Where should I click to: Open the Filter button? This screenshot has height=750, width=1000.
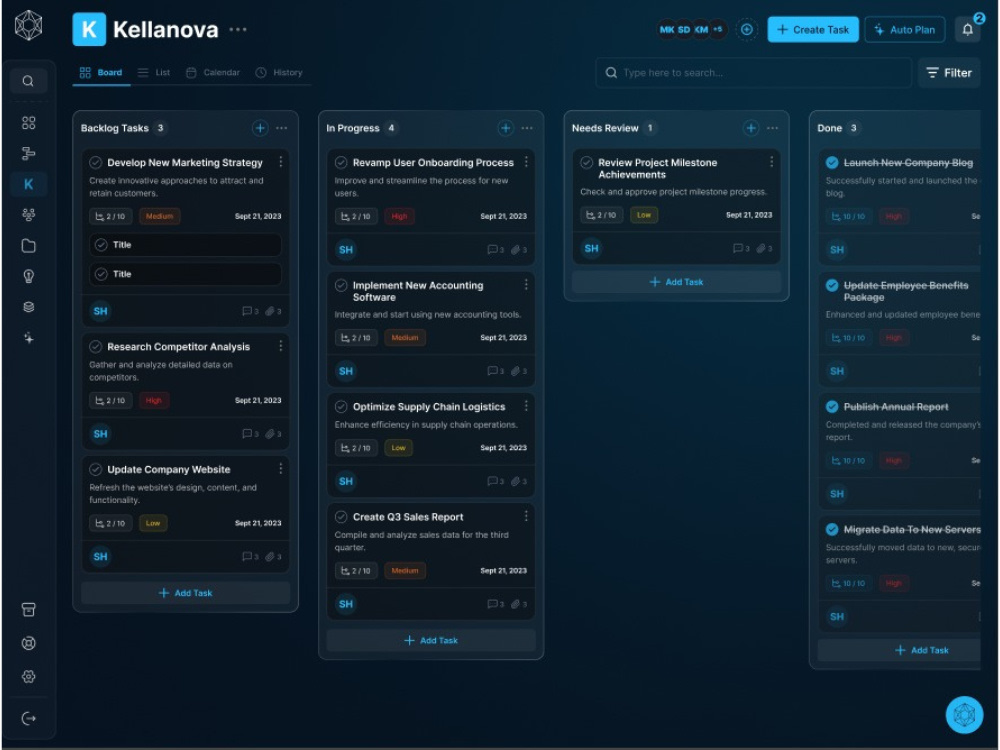pos(949,73)
